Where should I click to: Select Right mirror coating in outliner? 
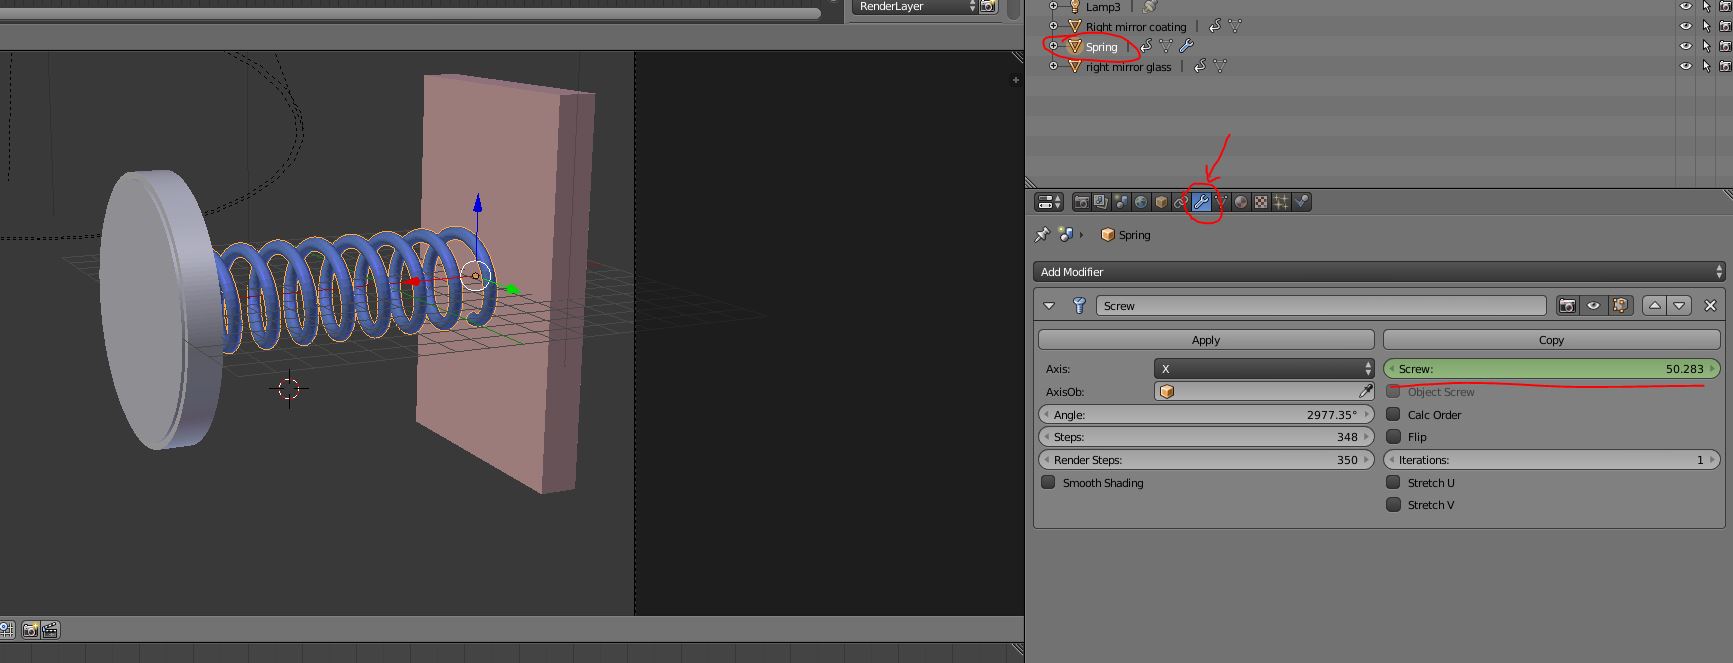(x=1135, y=27)
